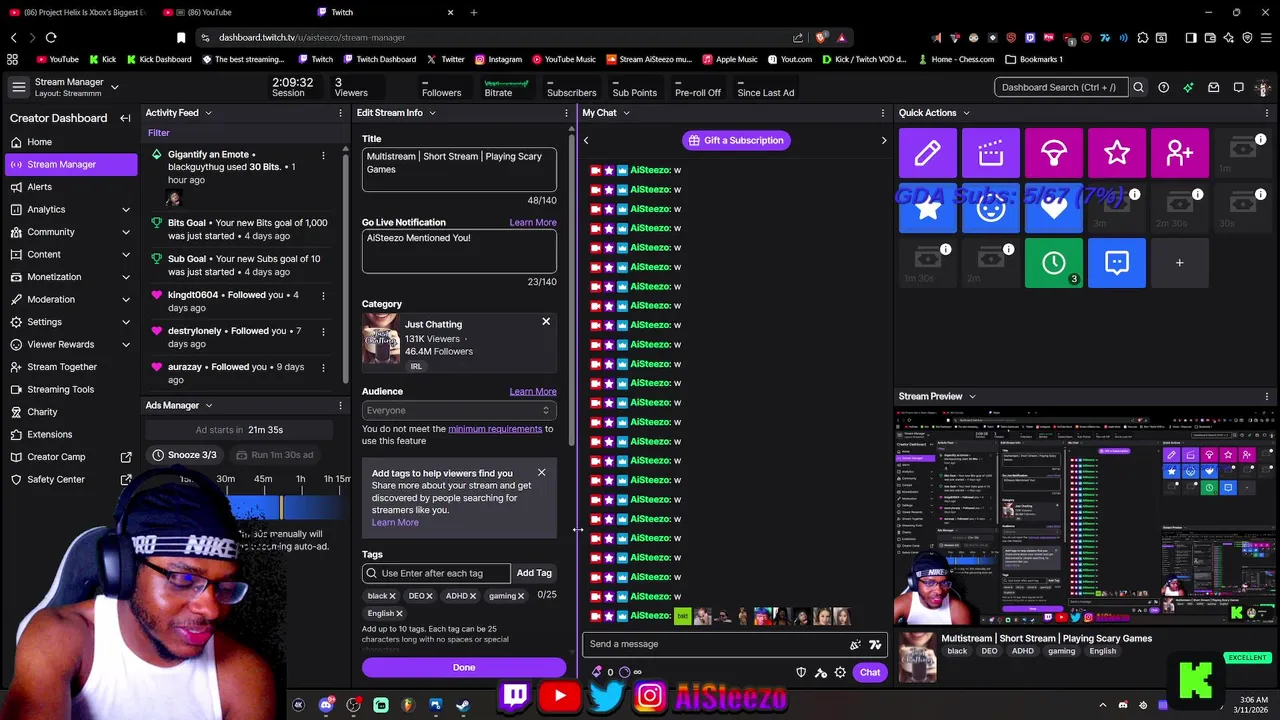Expand the Quick Actions panel dropdown
Viewport: 1280px width, 720px height.
point(966,113)
